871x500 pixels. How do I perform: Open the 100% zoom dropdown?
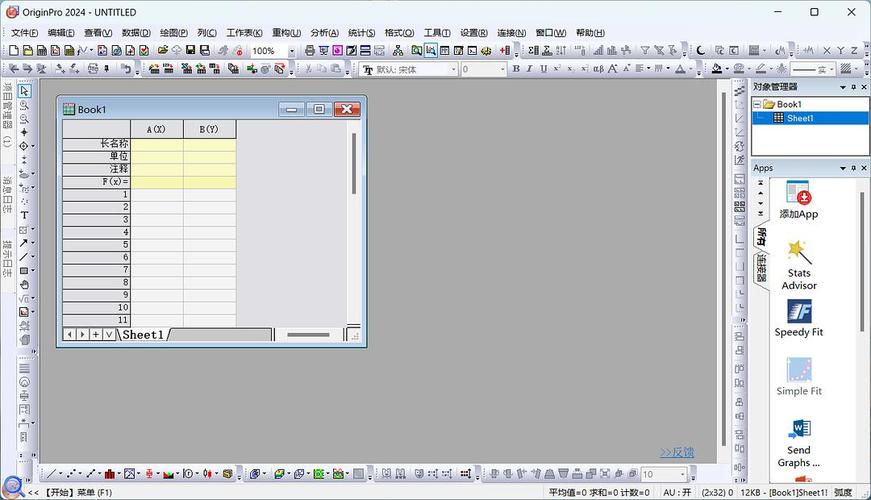pyautogui.click(x=292, y=51)
